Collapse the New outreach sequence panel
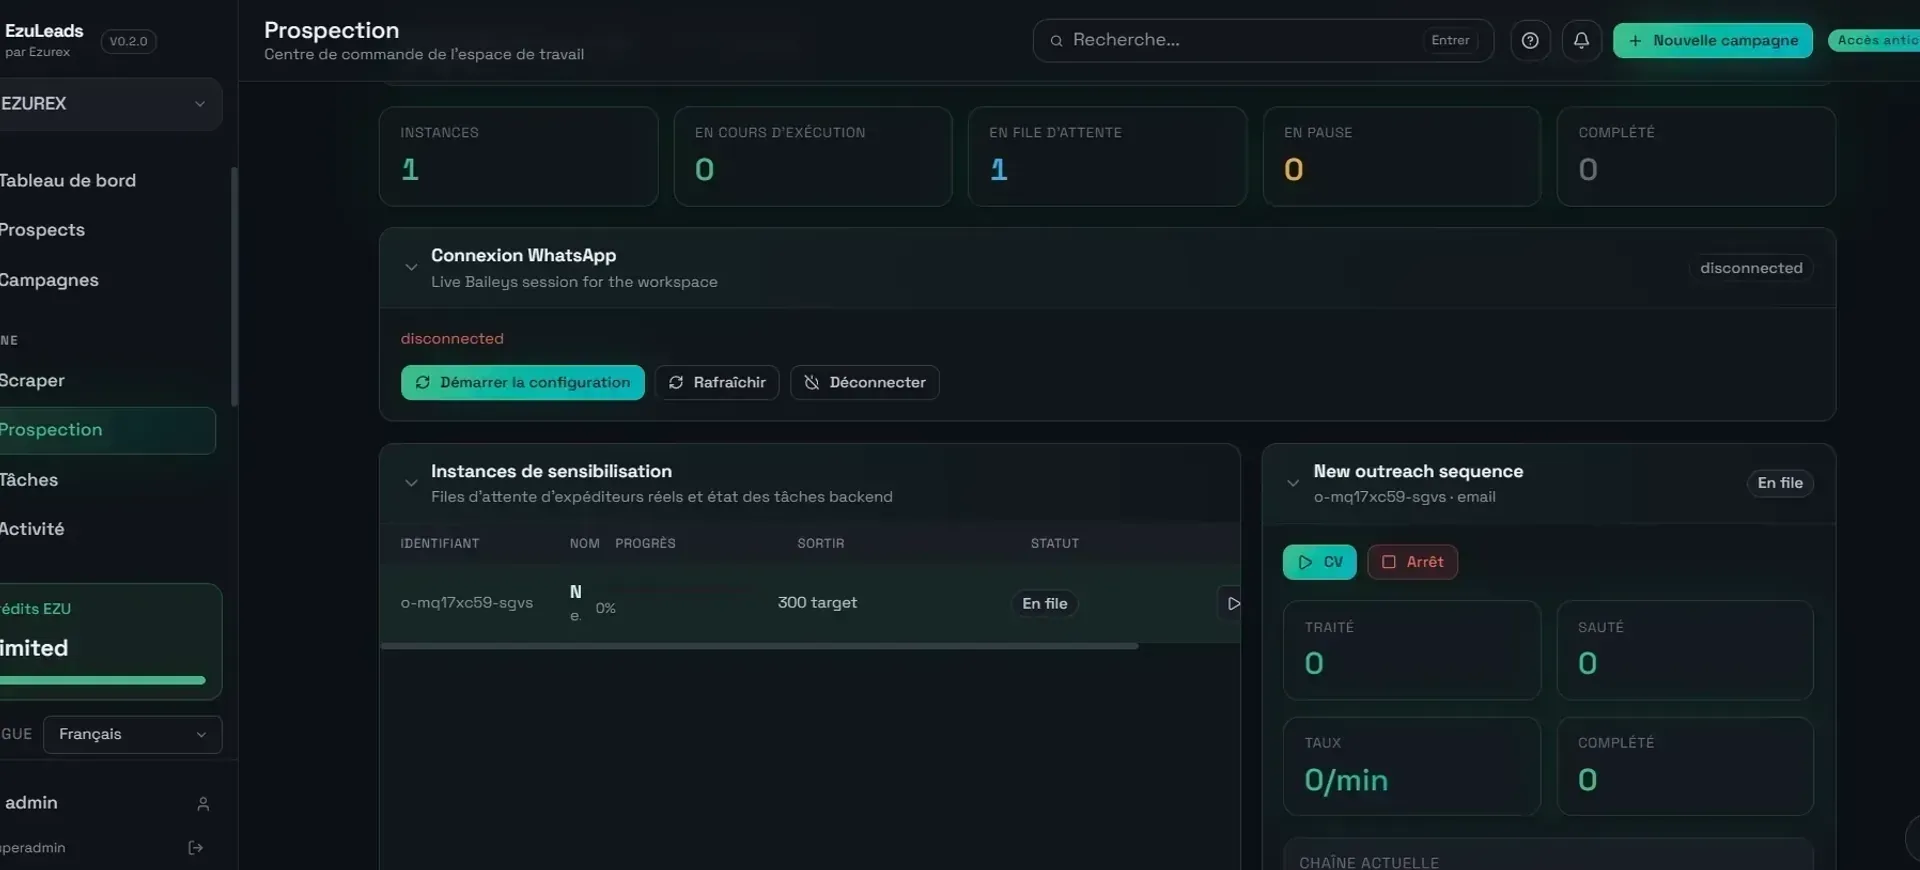The image size is (1920, 870). click(1293, 483)
